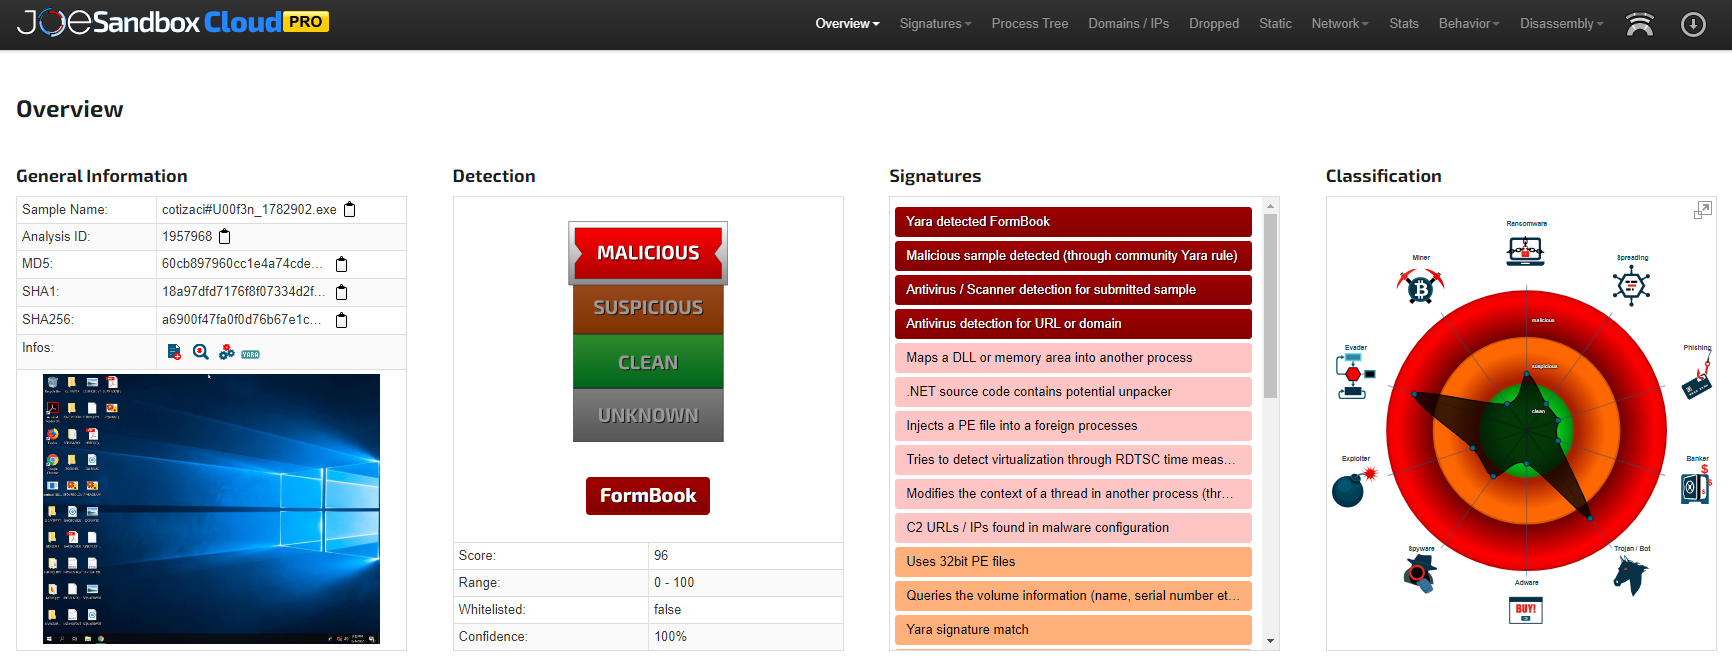The height and width of the screenshot is (669, 1732).
Task: Click the Spreading classification icon
Action: click(1631, 286)
